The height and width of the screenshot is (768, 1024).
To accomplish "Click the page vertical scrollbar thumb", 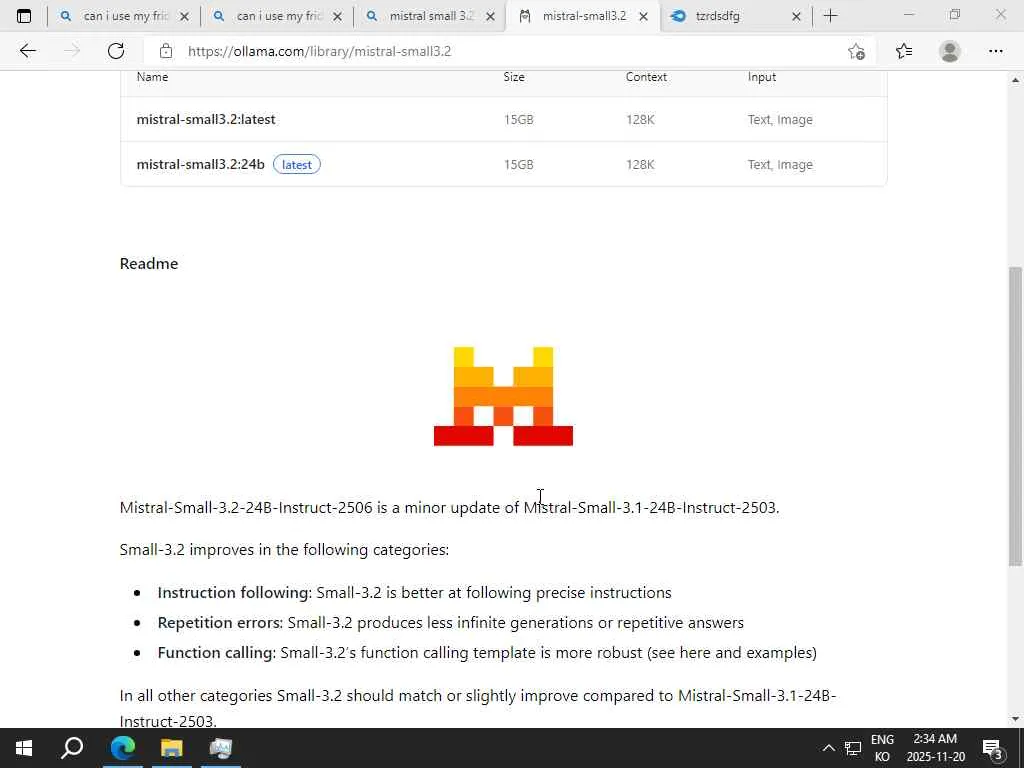I will (x=1015, y=415).
